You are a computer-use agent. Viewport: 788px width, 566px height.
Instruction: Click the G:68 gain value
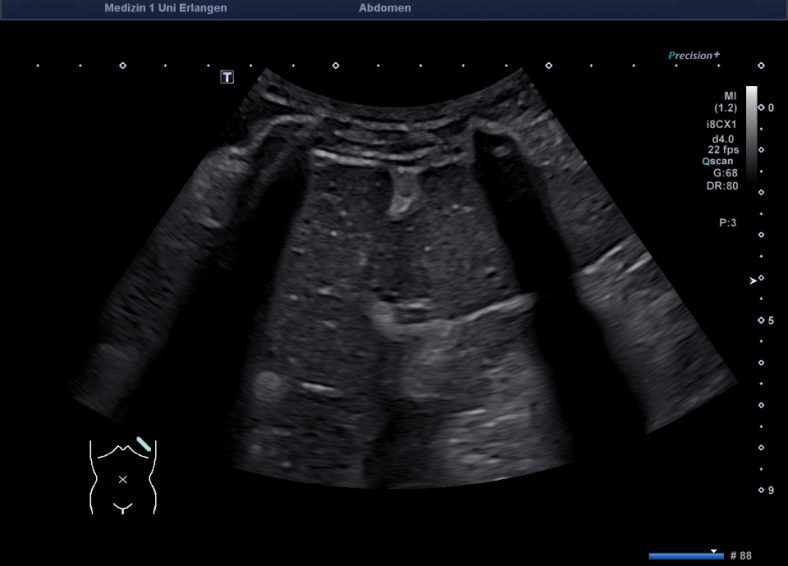tap(725, 172)
